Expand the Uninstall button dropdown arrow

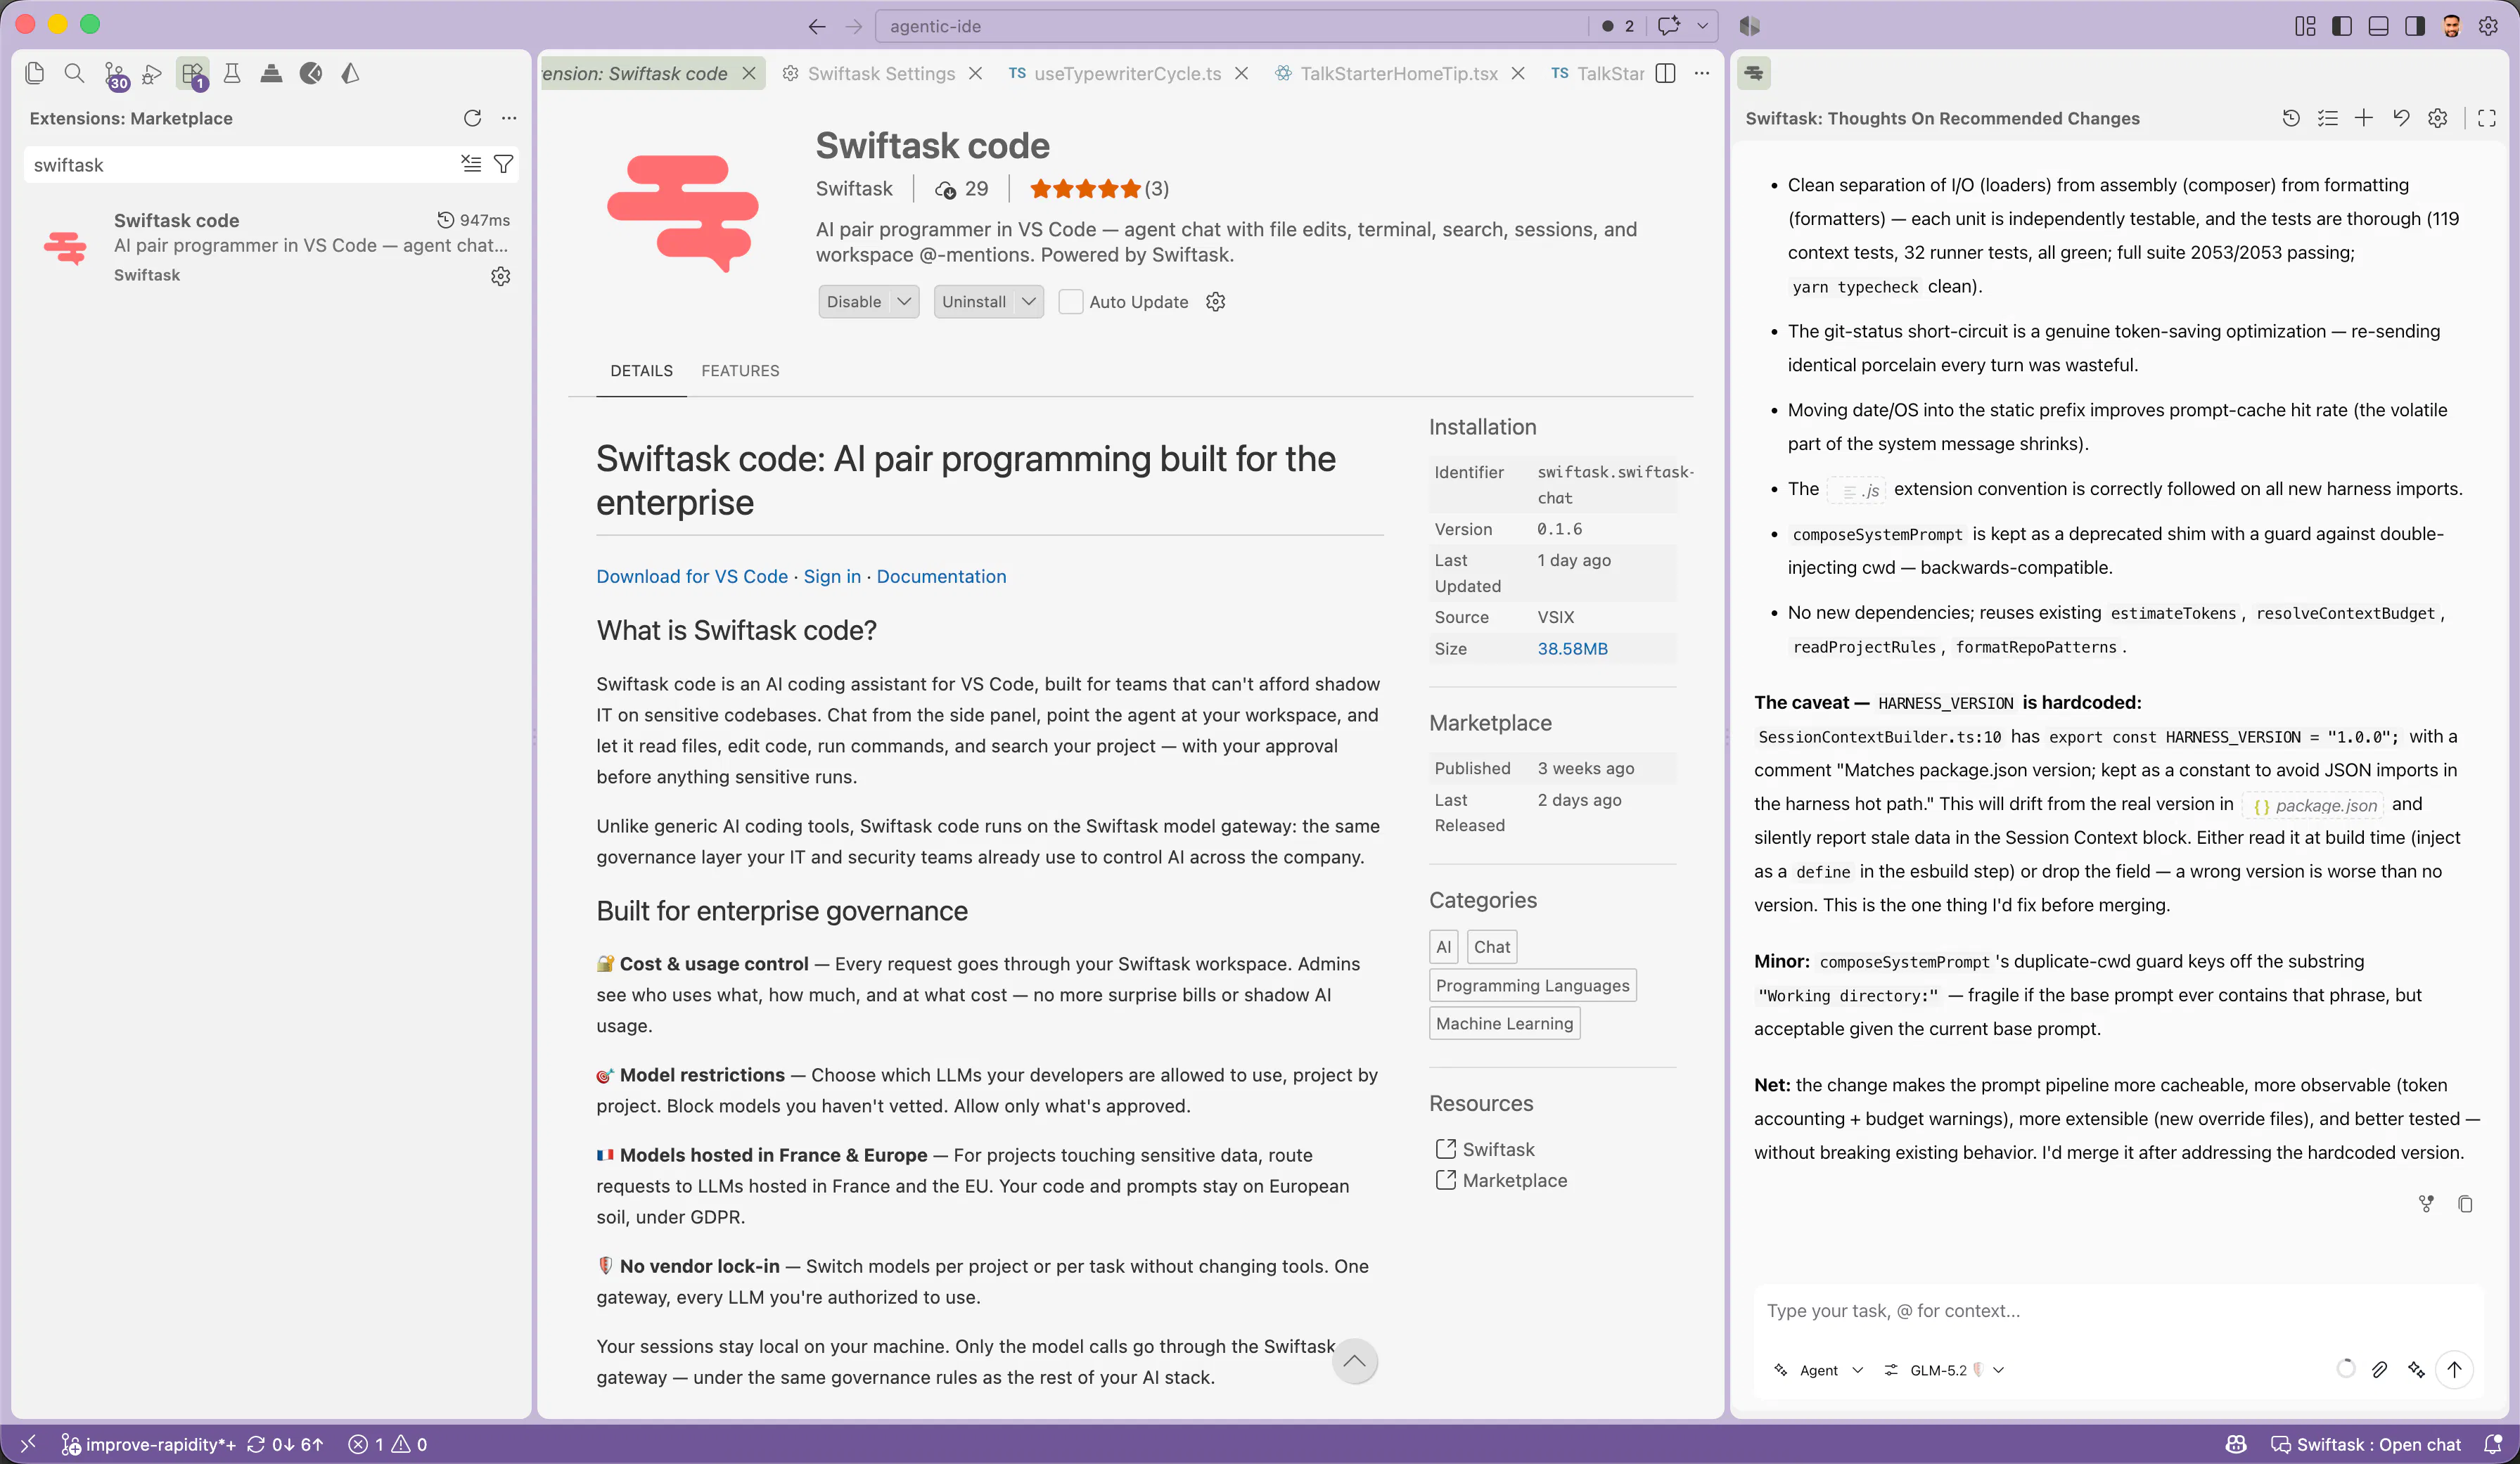click(x=1029, y=302)
